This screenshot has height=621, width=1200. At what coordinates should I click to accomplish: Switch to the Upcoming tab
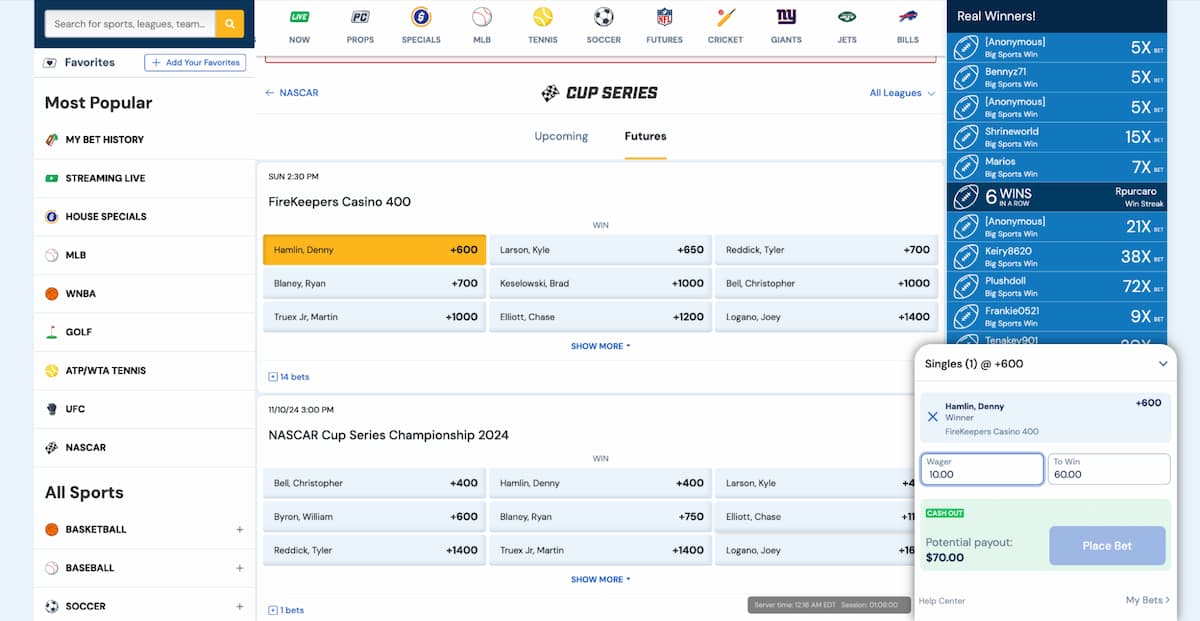[x=561, y=136]
